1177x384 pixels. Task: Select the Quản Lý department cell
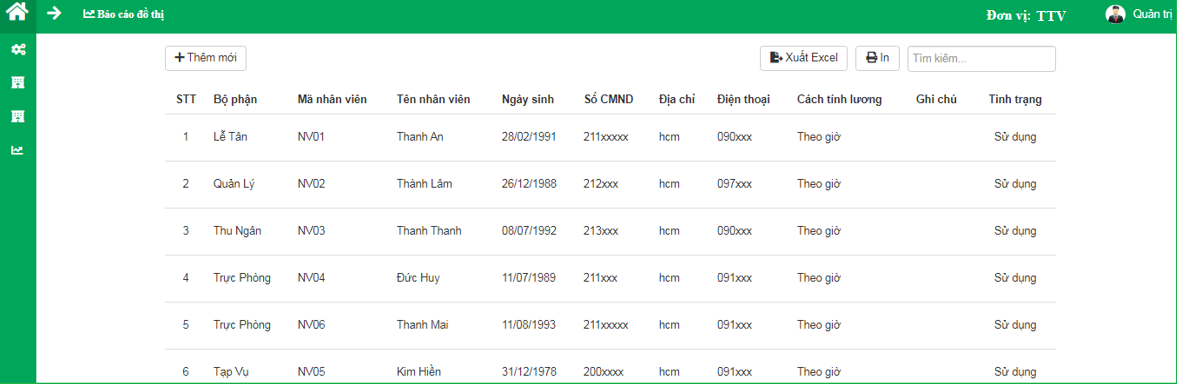coord(234,184)
